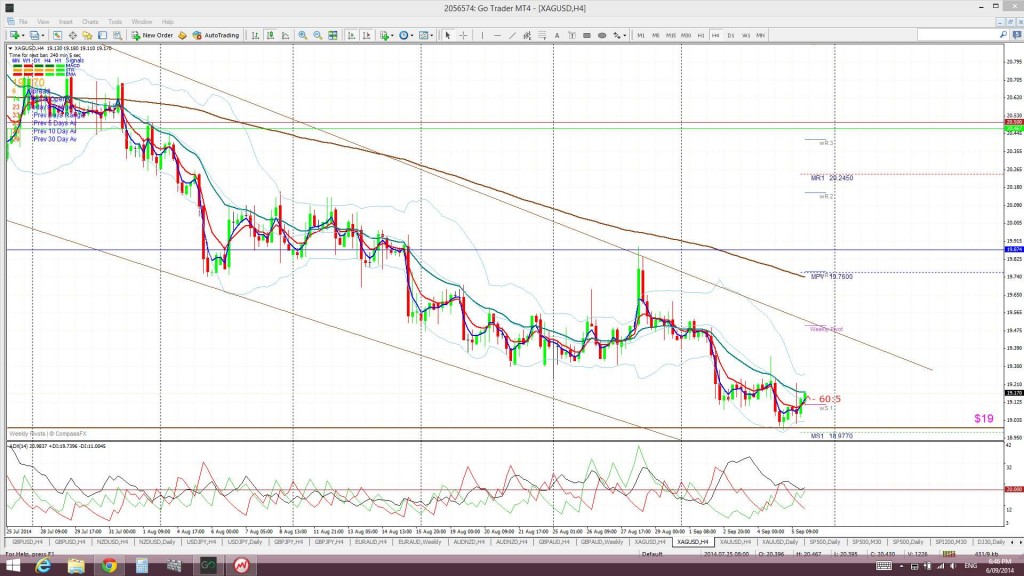1024x576 pixels.
Task: Open the indicators dropdown list
Action: point(392,35)
